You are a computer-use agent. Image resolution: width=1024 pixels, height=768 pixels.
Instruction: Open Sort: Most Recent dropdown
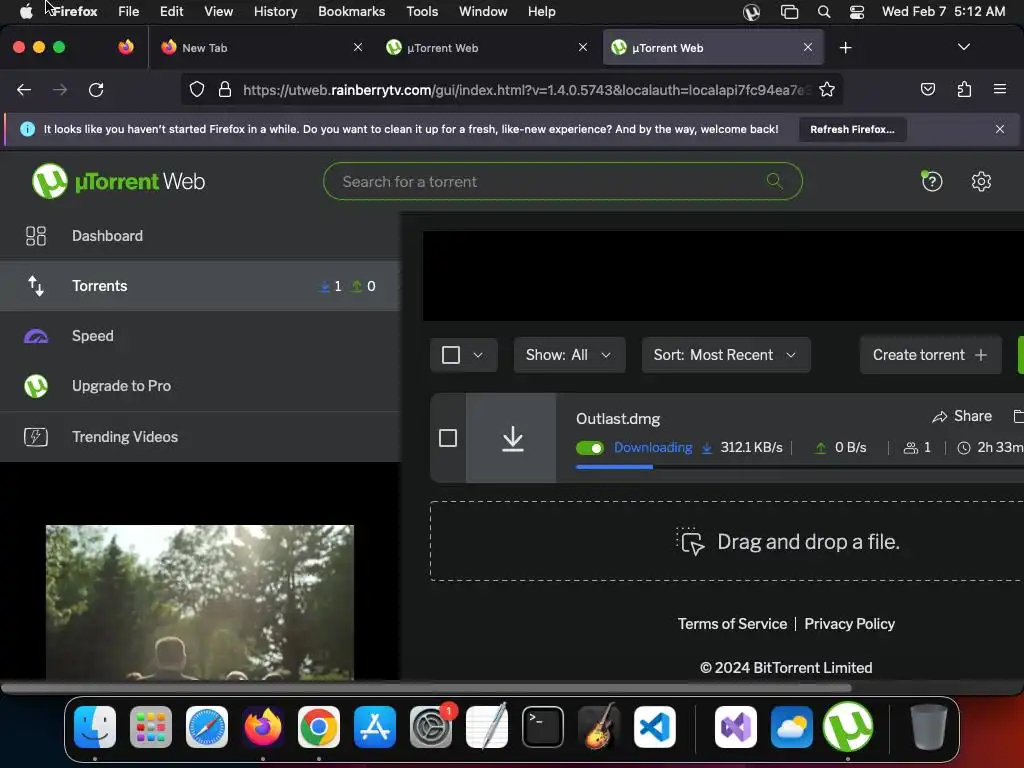point(726,355)
